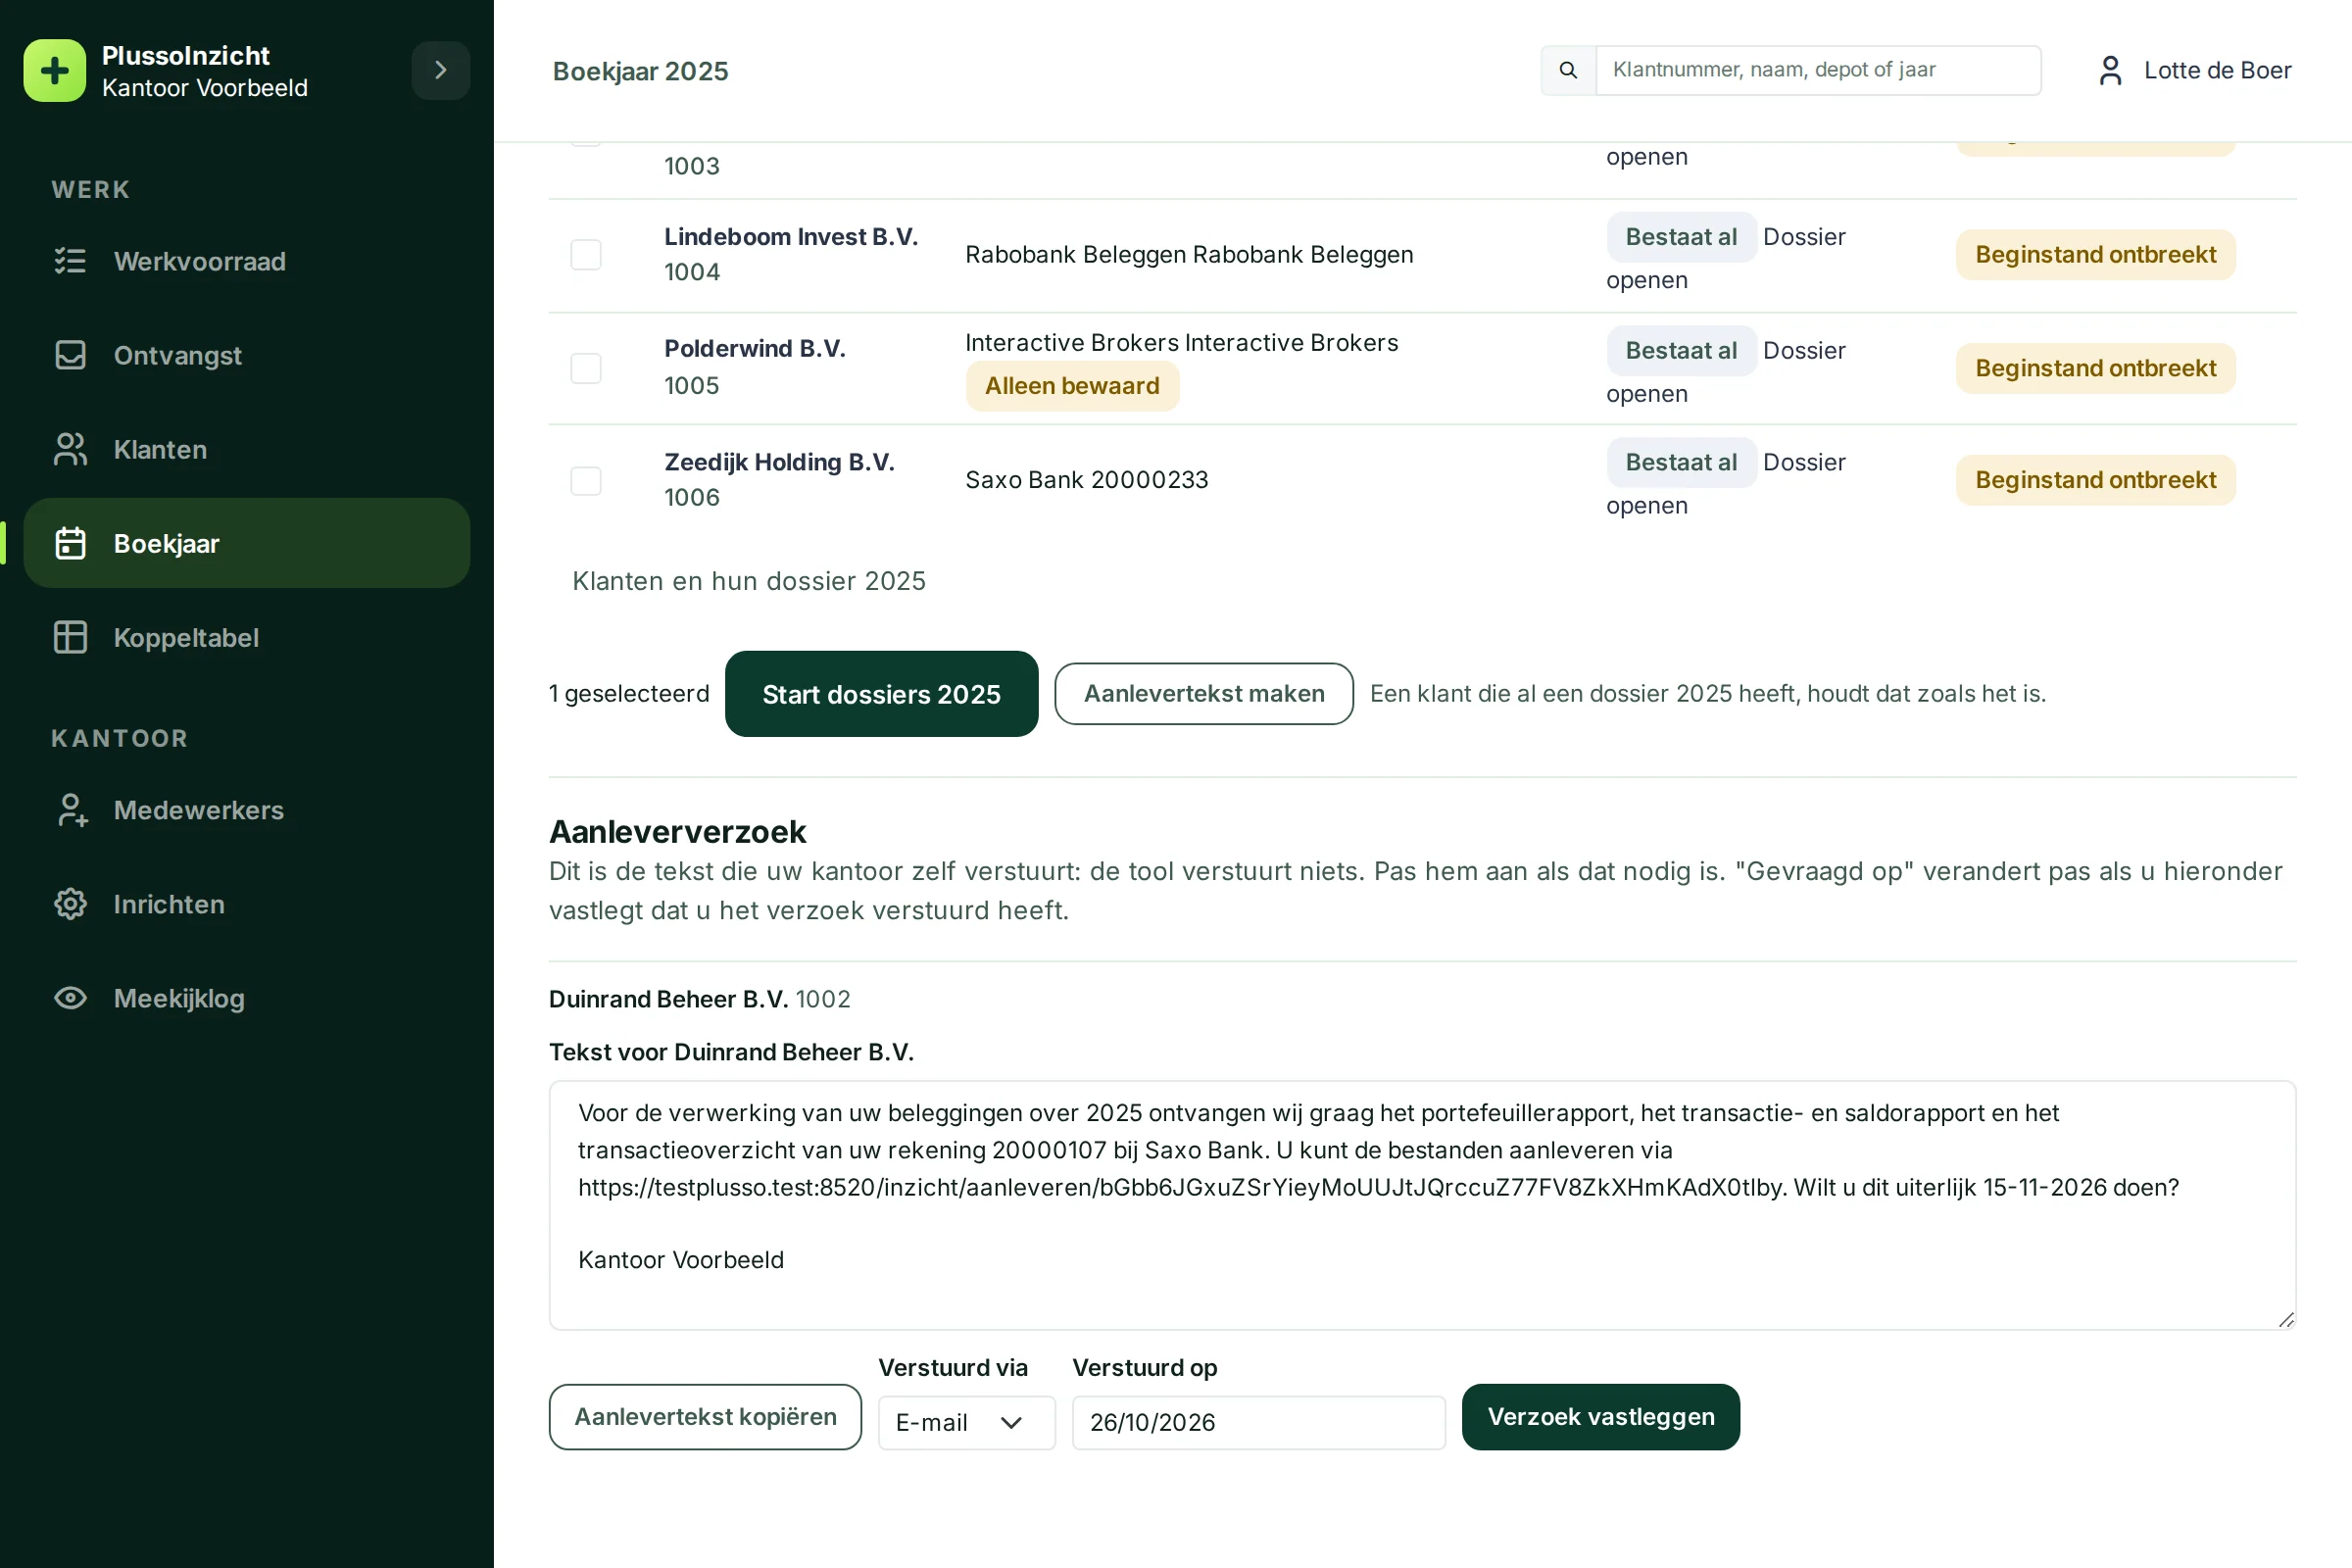Collapse sidebar with chevron button
The image size is (2352, 1568).
click(440, 70)
